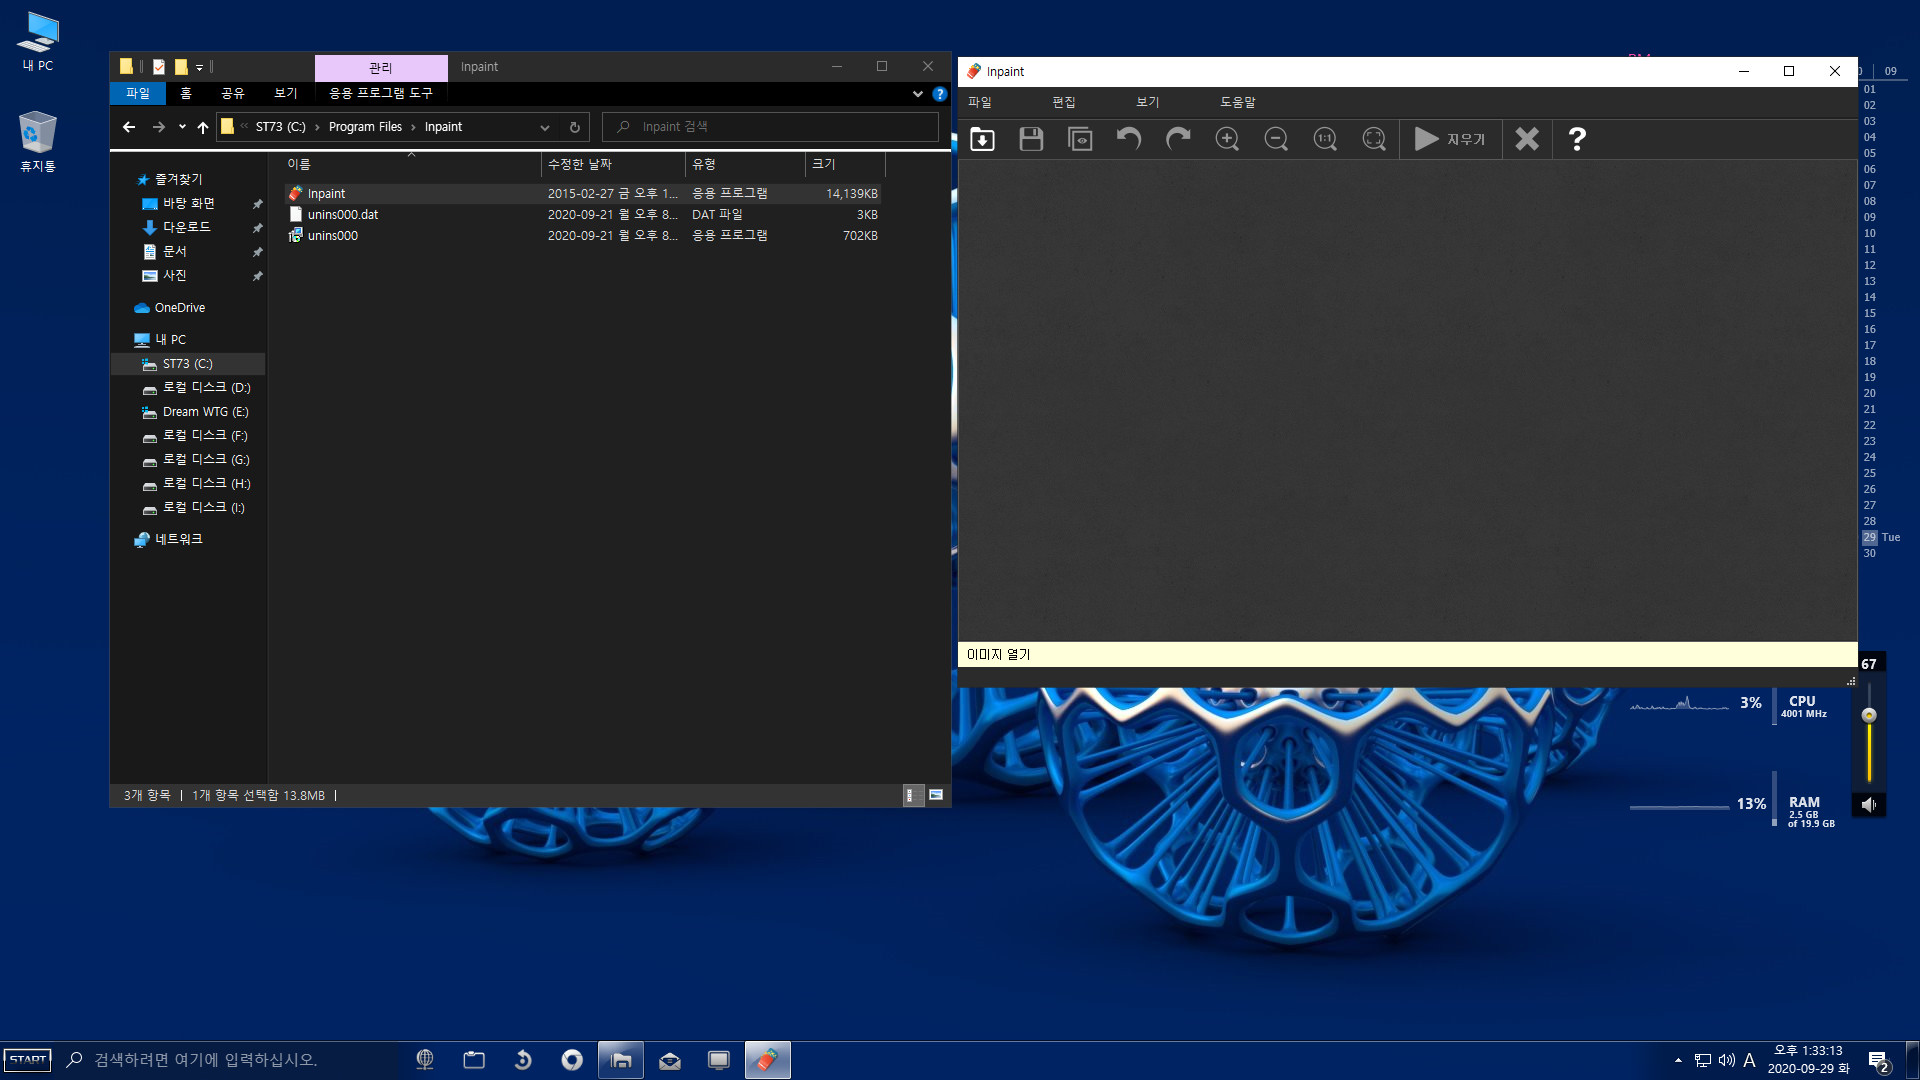This screenshot has height=1080, width=1920.
Task: Click the Open image icon in Inpaint toolbar
Action: (982, 139)
